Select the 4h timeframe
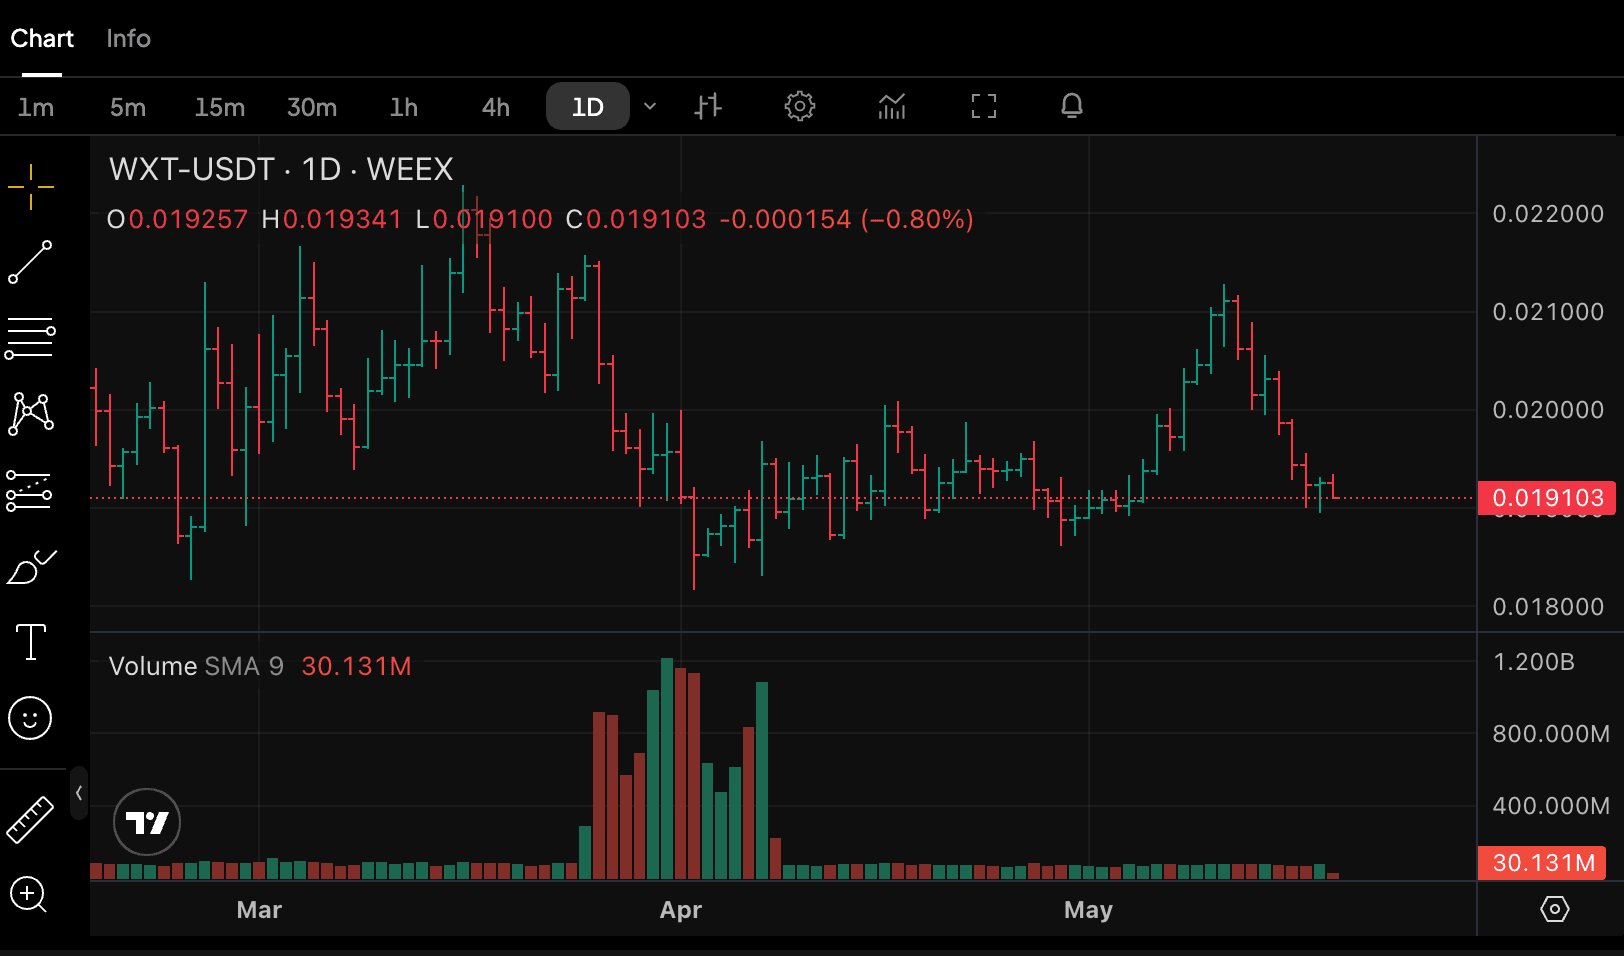Screen dimensions: 1624x956 point(496,107)
